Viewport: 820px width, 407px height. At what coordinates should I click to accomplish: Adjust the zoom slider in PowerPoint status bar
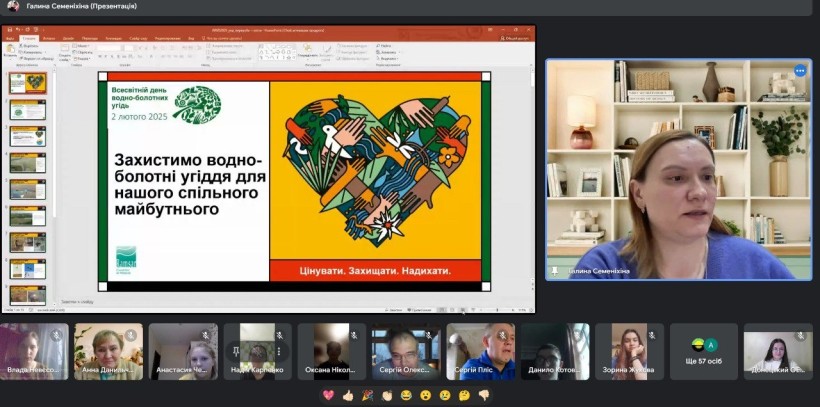tap(497, 310)
